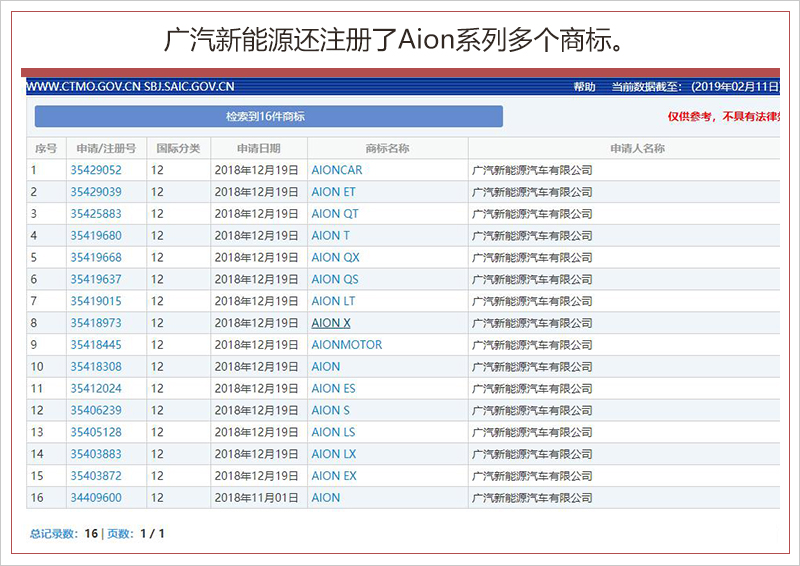Open registration number 35419637 link
This screenshot has width=800, height=566.
(x=96, y=279)
